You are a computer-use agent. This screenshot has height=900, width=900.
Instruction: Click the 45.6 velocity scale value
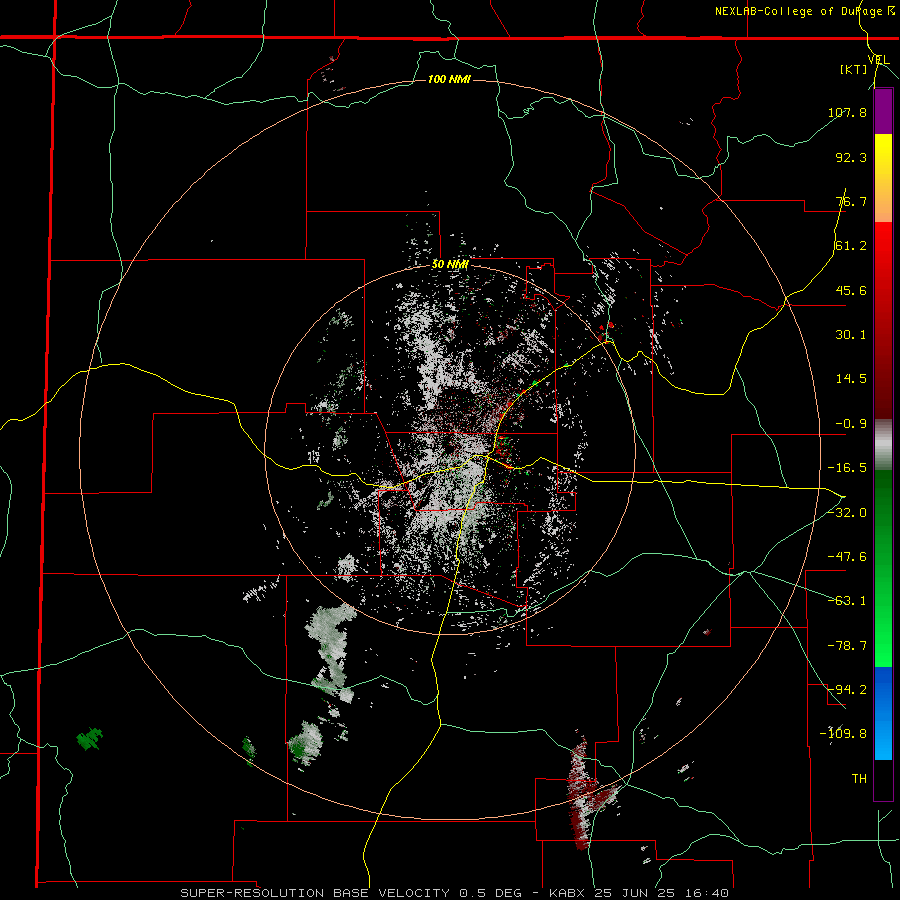click(851, 290)
